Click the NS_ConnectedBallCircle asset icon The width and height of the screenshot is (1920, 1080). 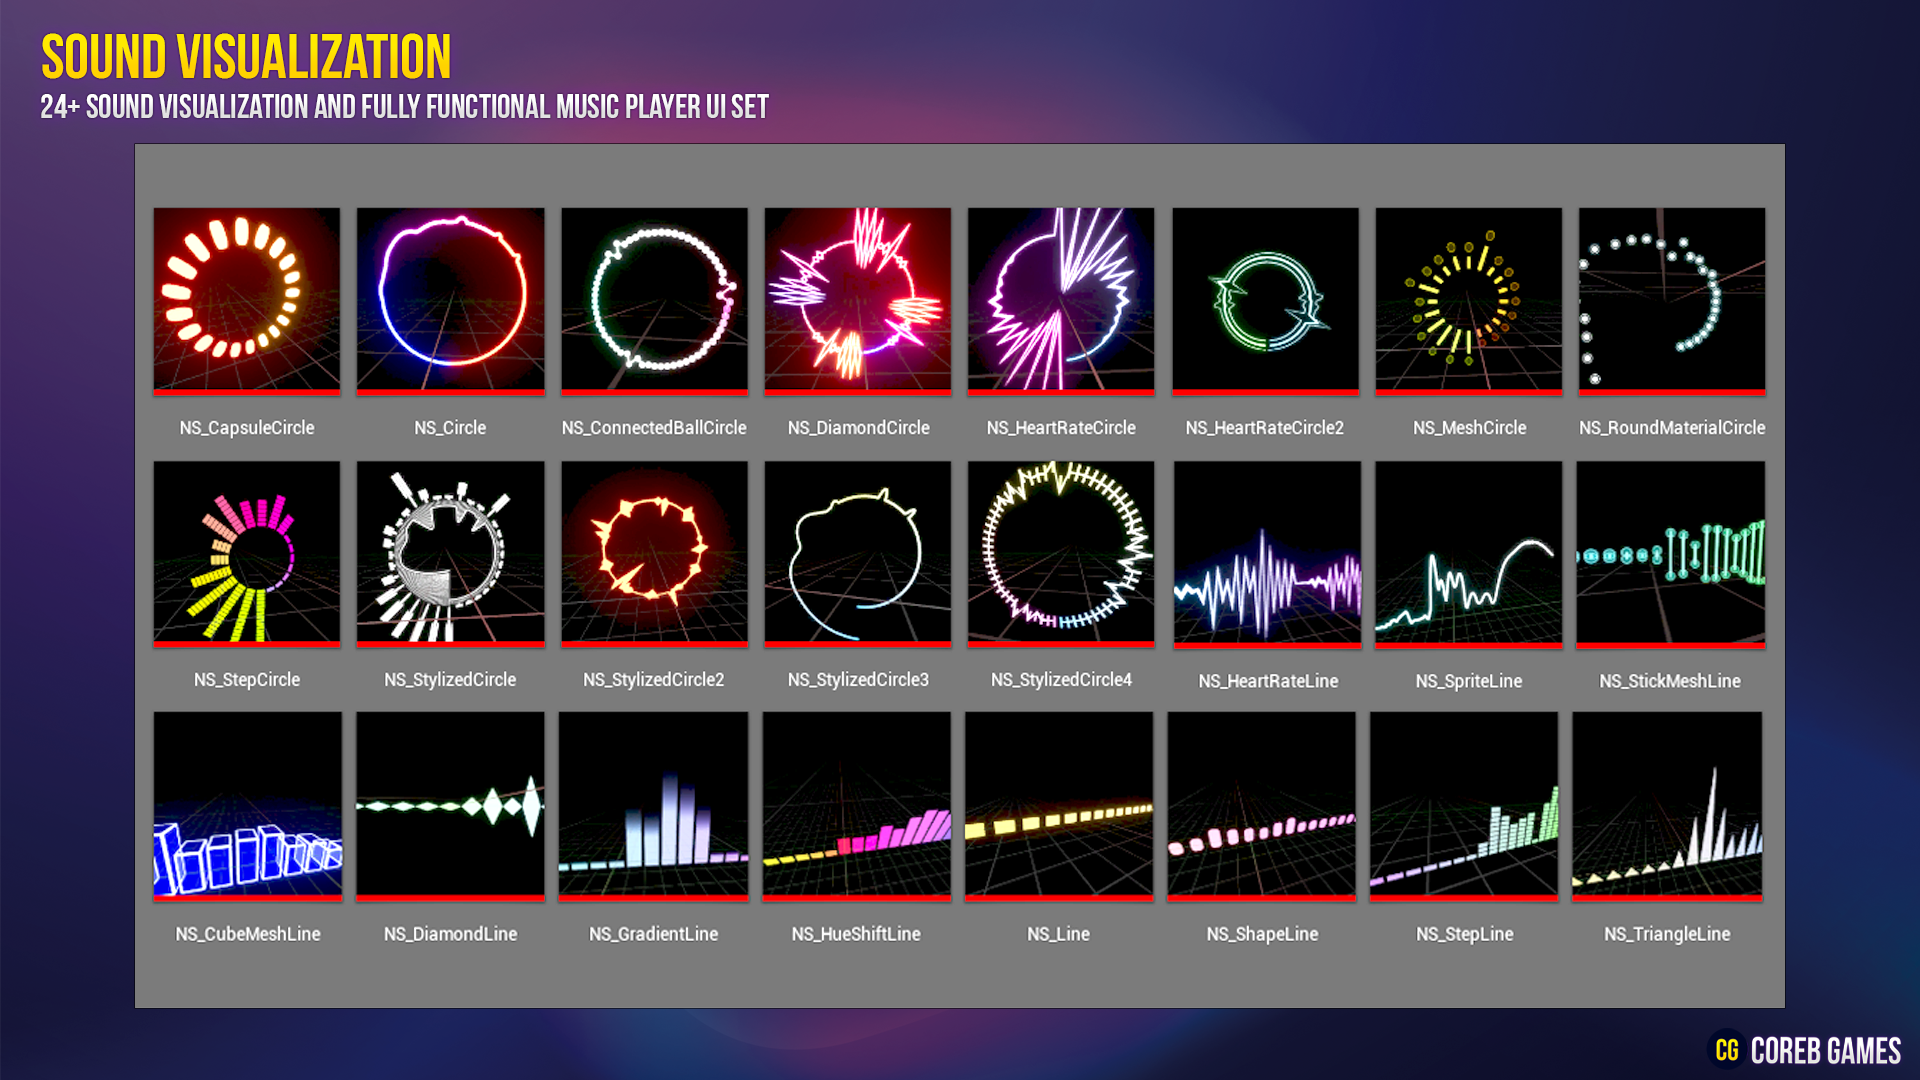(654, 300)
